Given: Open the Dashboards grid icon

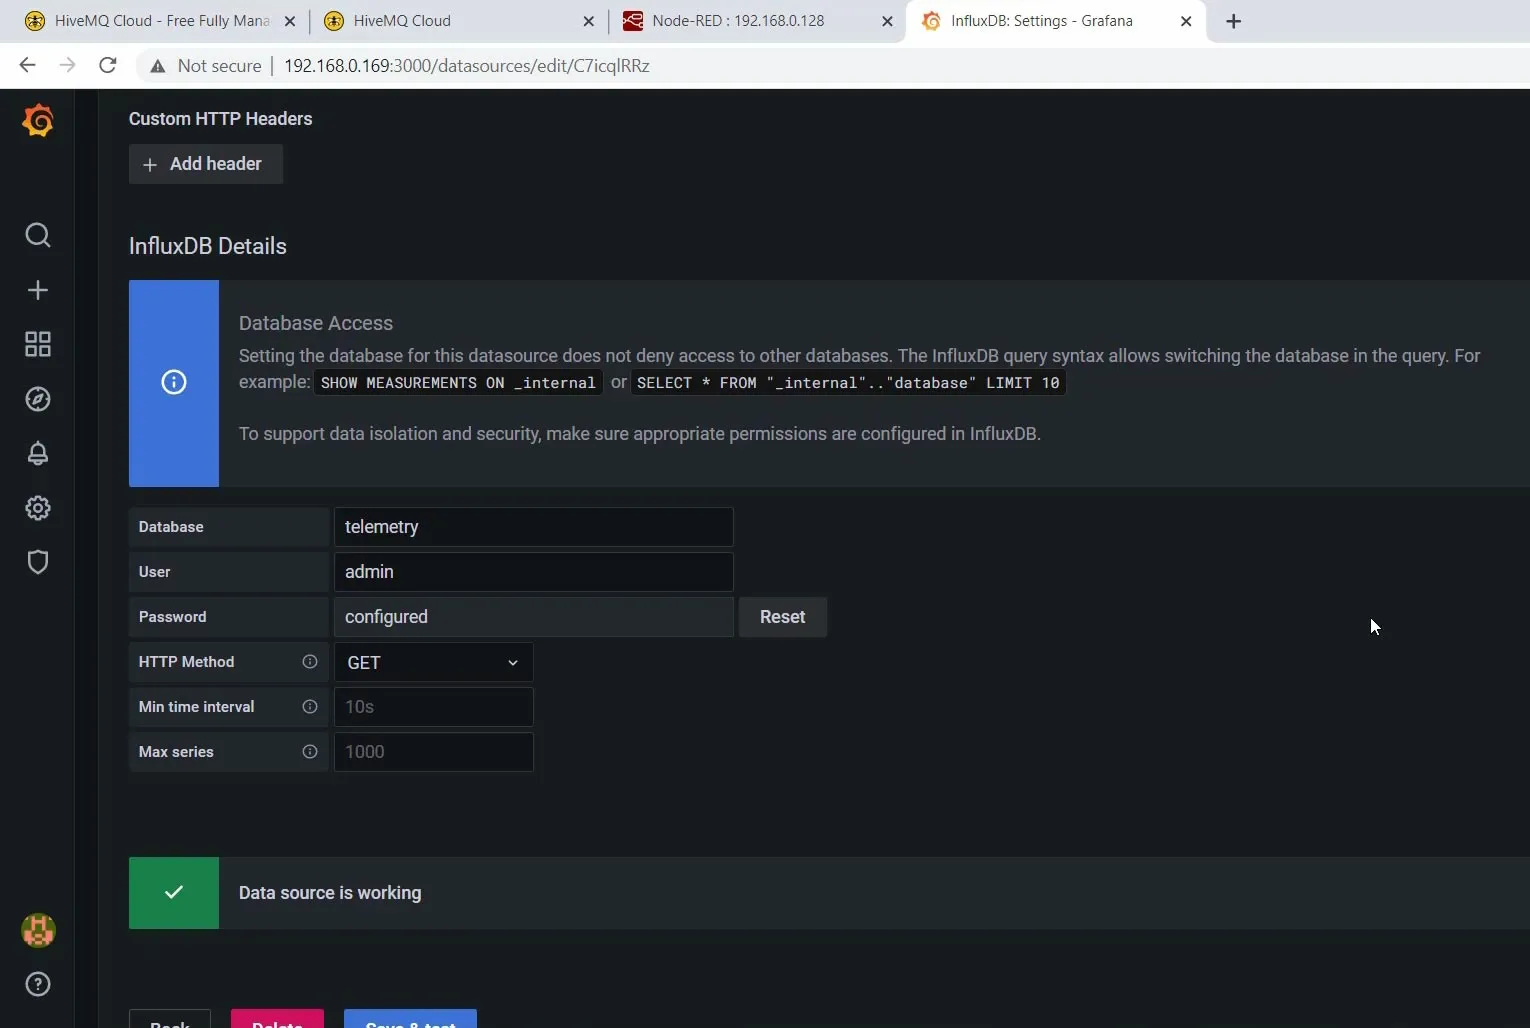Looking at the screenshot, I should click(38, 344).
